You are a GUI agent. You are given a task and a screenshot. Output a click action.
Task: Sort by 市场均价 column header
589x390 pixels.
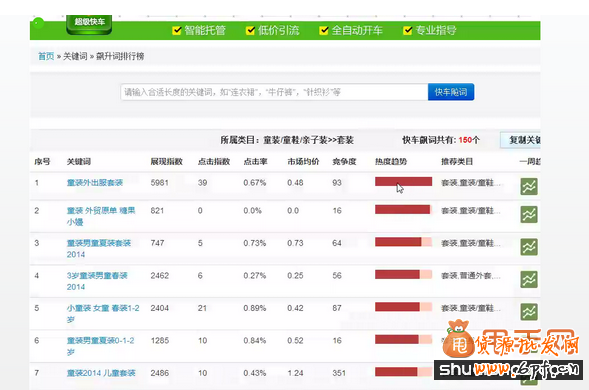click(303, 162)
